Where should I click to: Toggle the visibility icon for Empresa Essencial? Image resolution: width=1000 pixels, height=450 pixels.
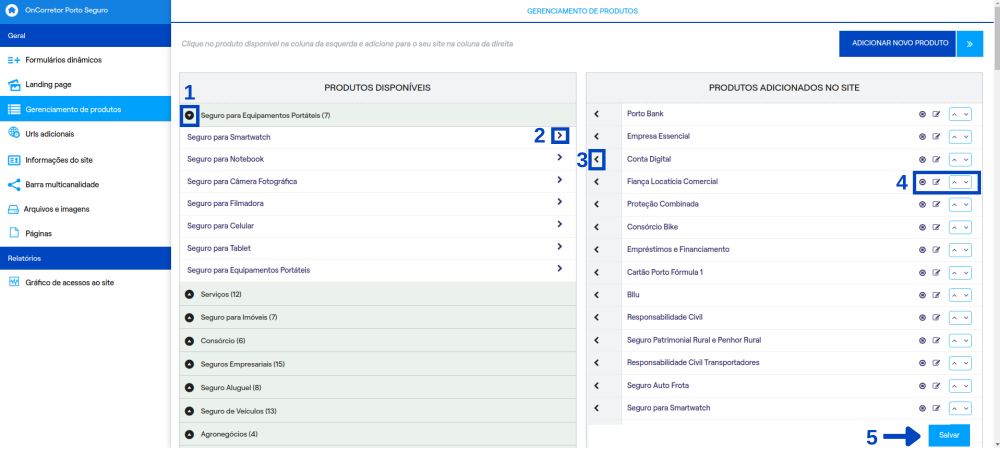922,136
